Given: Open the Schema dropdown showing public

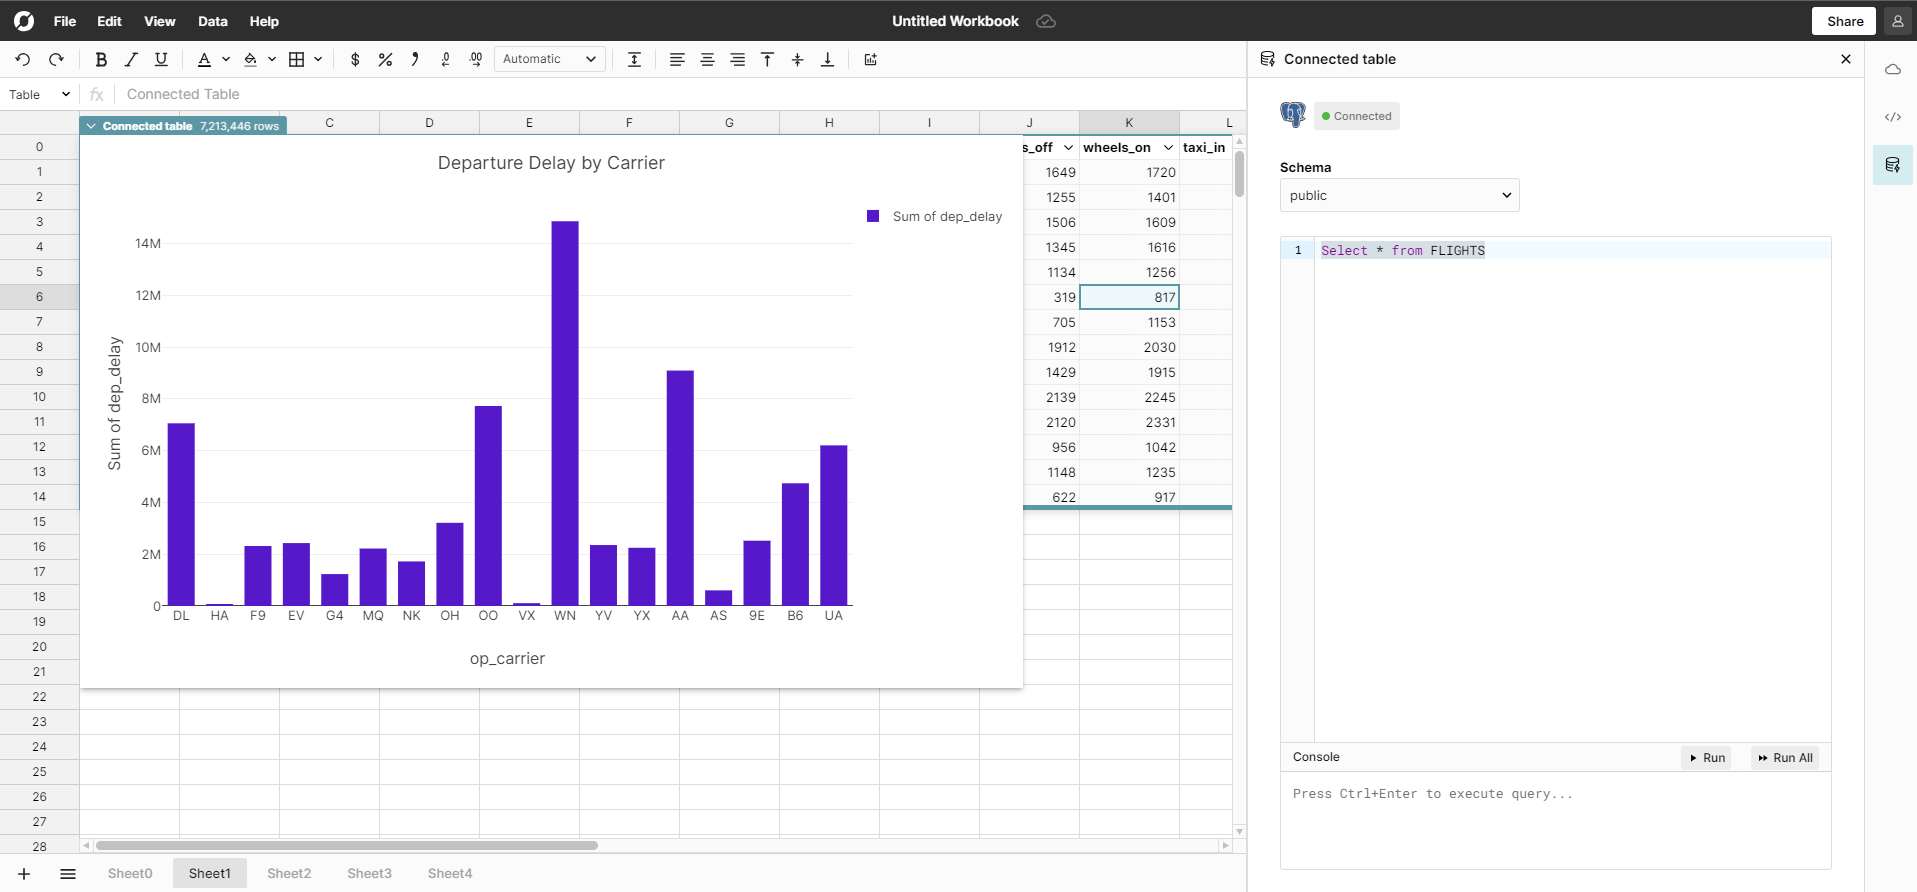Looking at the screenshot, I should [x=1399, y=195].
